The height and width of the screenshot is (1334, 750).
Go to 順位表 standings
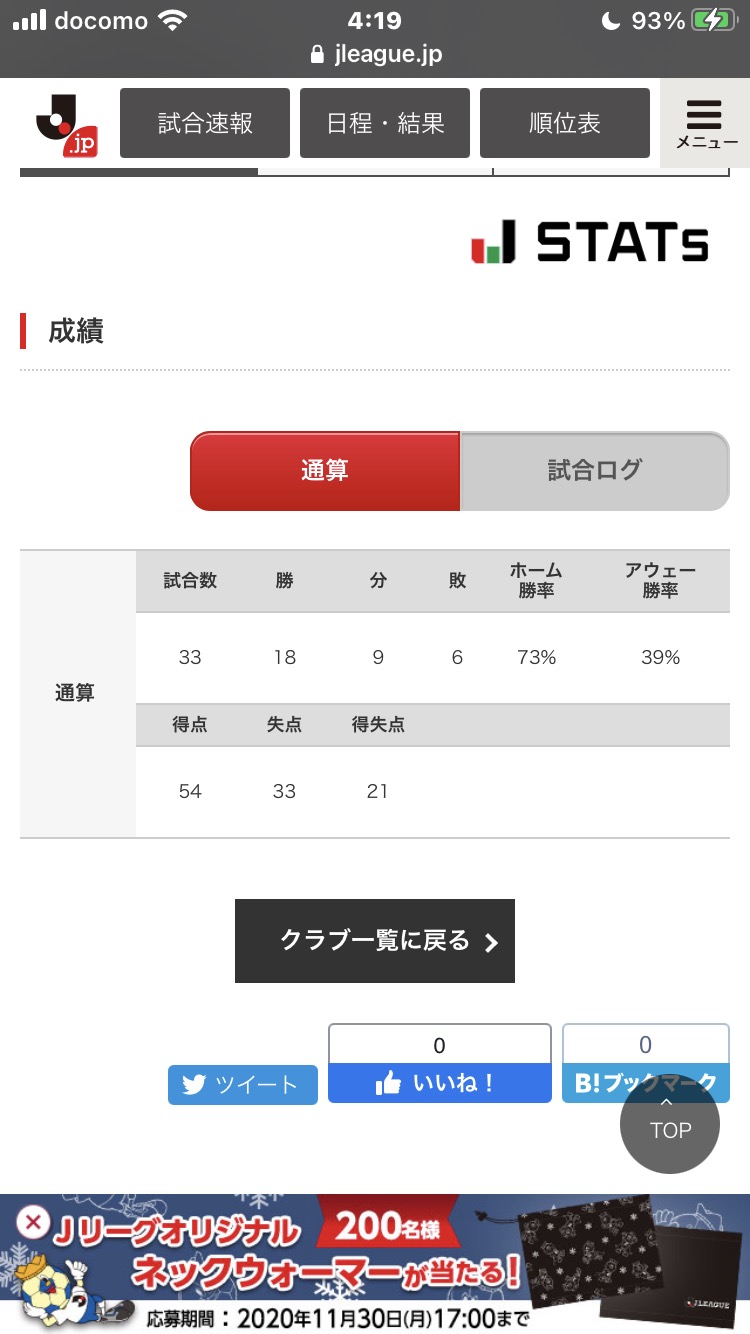coord(565,123)
